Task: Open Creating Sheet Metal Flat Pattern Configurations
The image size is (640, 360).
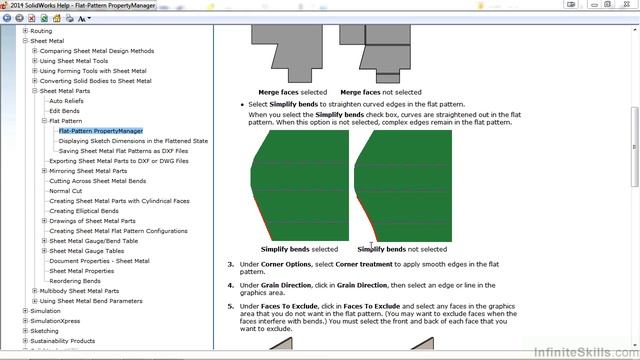Action: coord(118,231)
